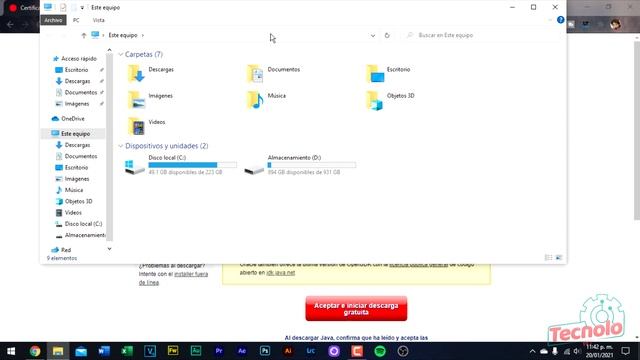Image resolution: width=640 pixels, height=360 pixels.
Task: Open Microsoft Word from the taskbar
Action: coord(104,351)
